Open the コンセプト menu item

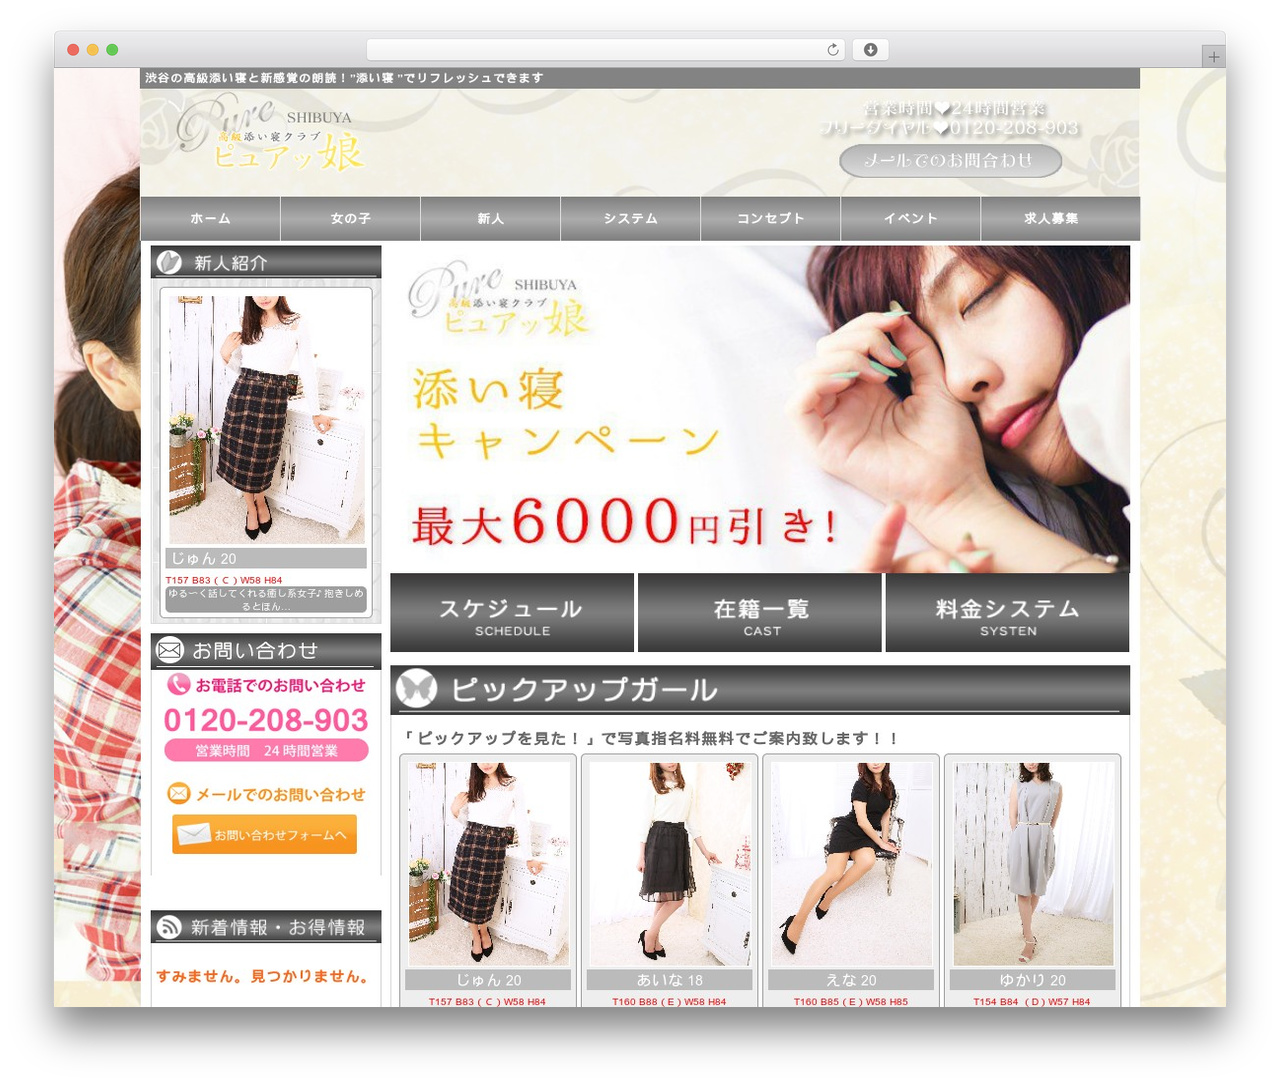(x=770, y=218)
